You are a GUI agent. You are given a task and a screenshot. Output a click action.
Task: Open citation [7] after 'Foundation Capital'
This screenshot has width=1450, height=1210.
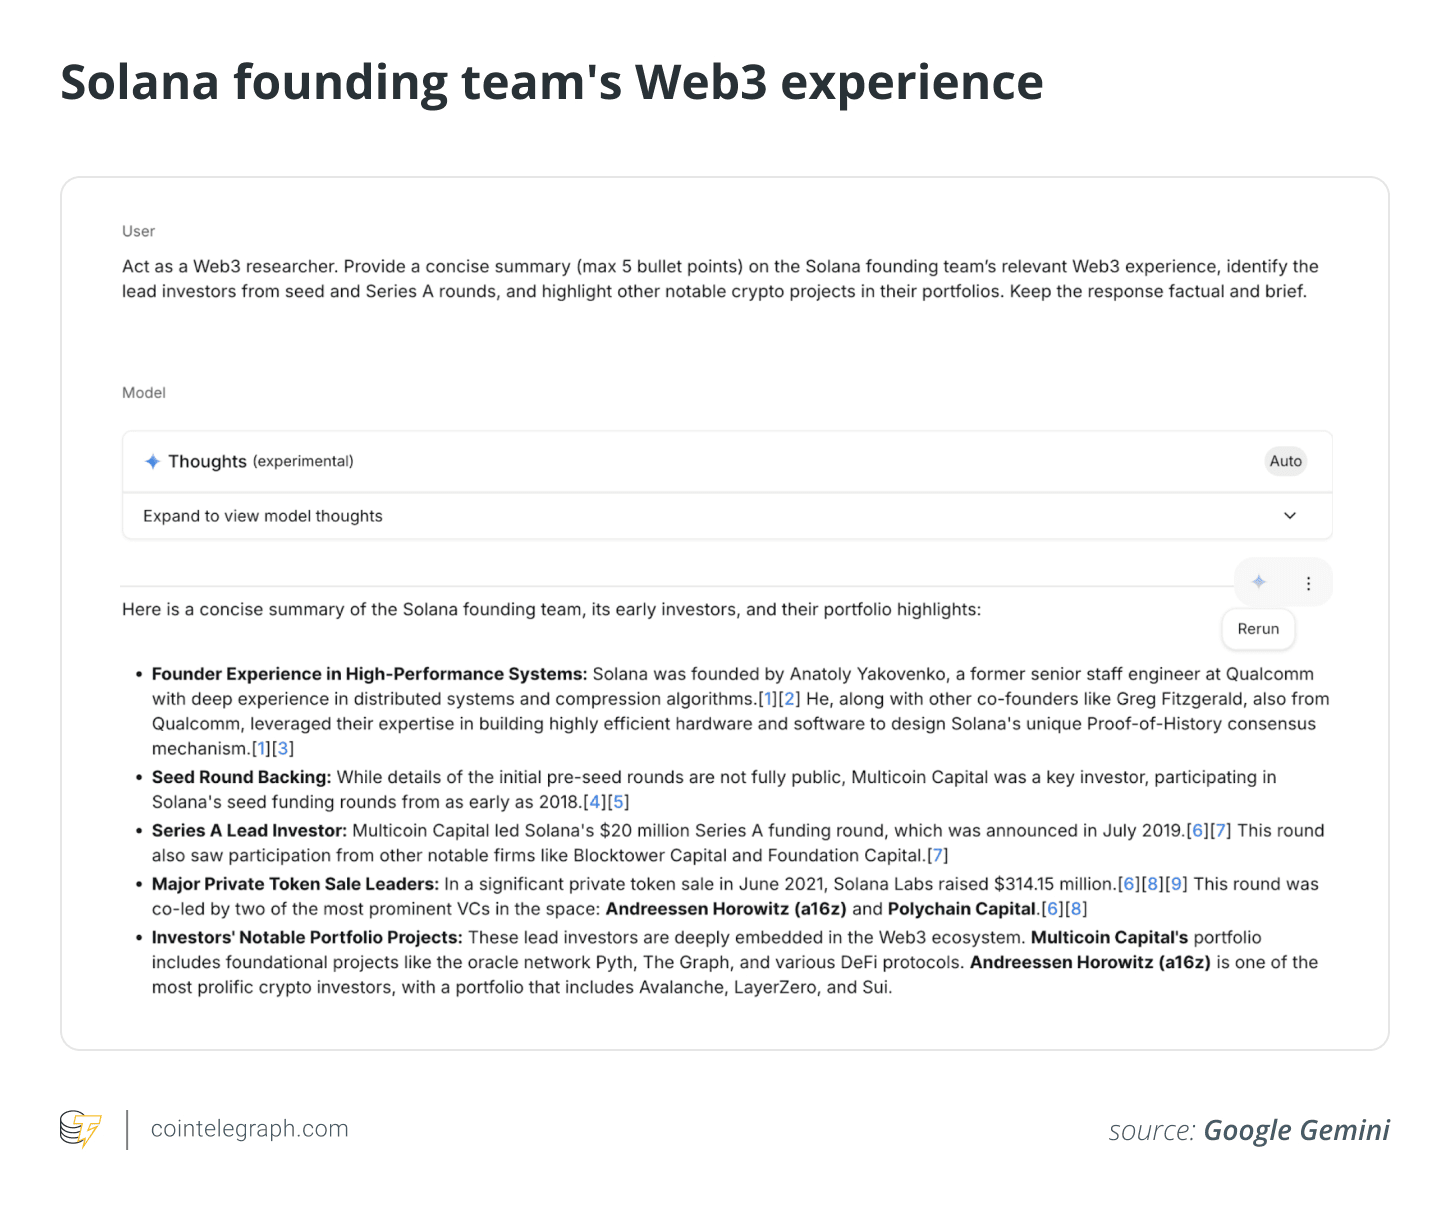(938, 855)
